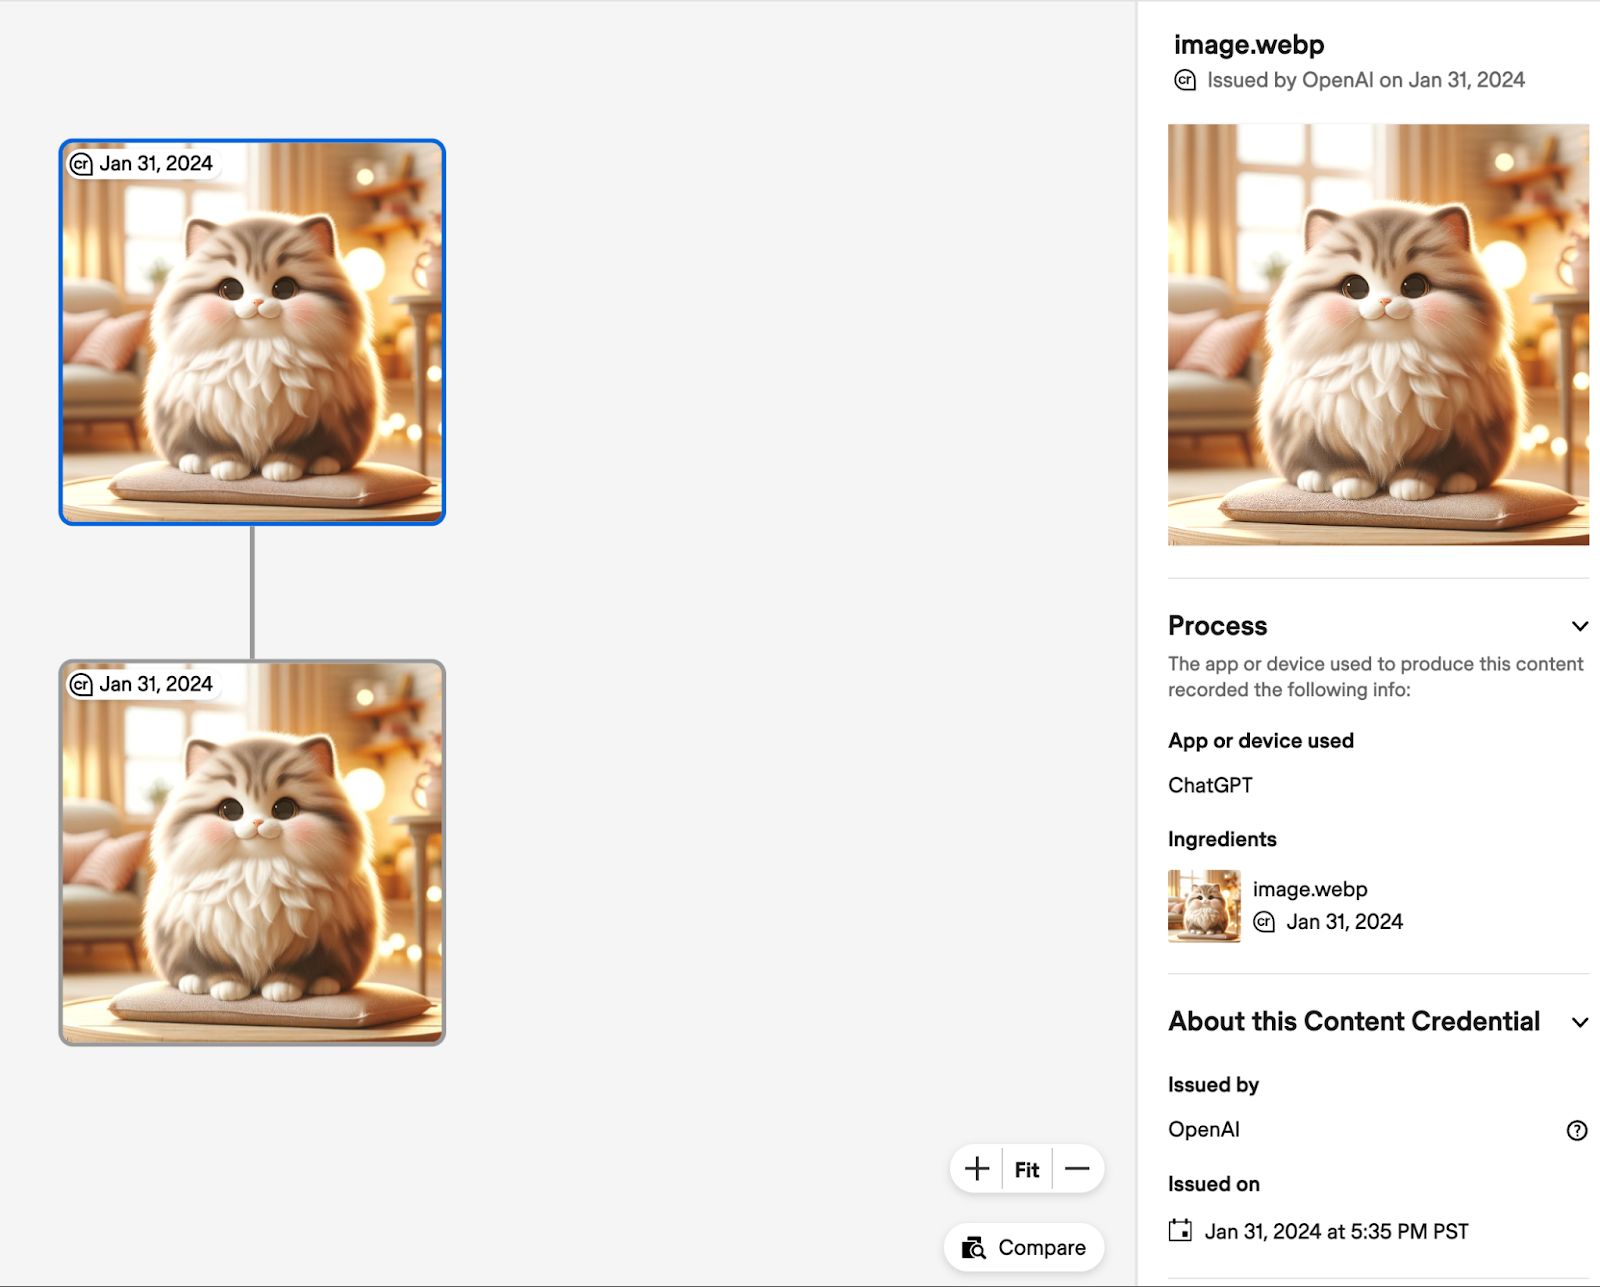Select the top cat image node
This screenshot has width=1600, height=1287.
pos(253,335)
